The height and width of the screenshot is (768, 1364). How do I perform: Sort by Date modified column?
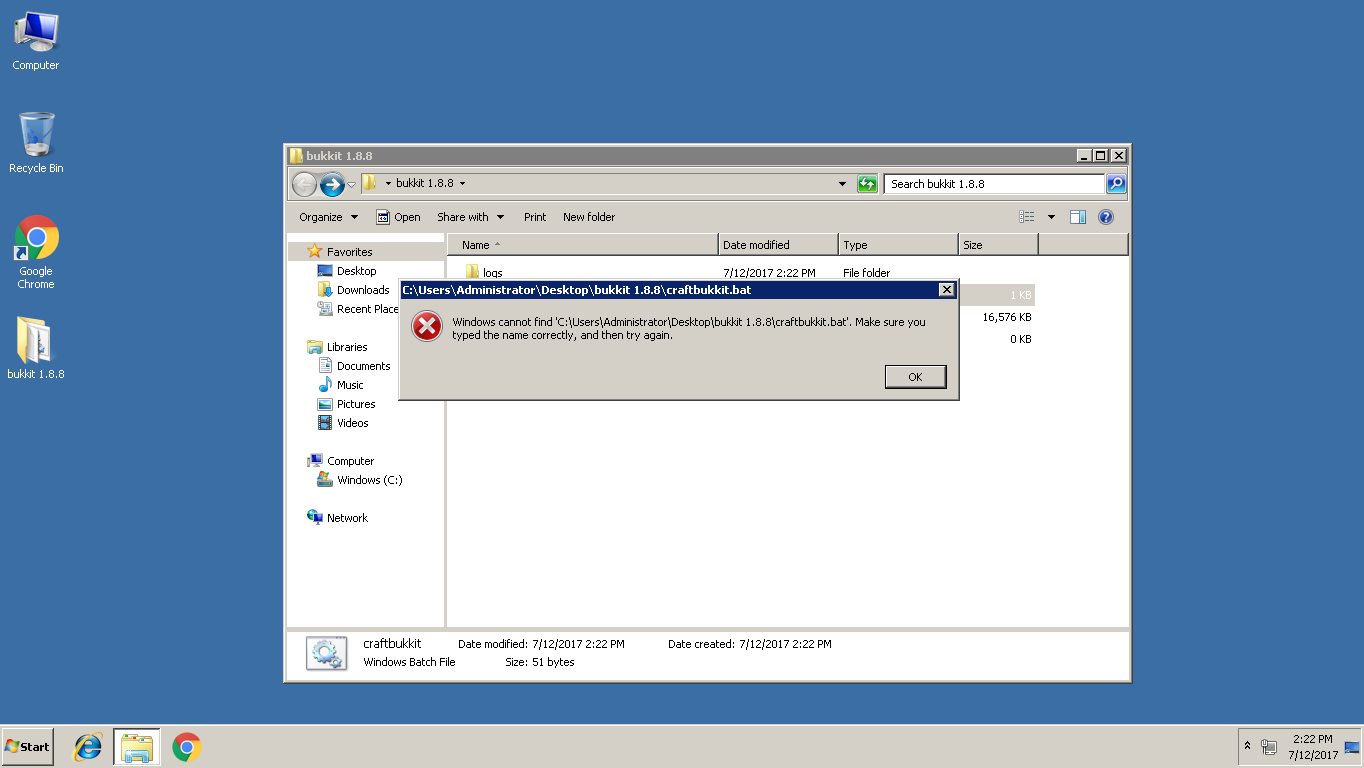(779, 245)
